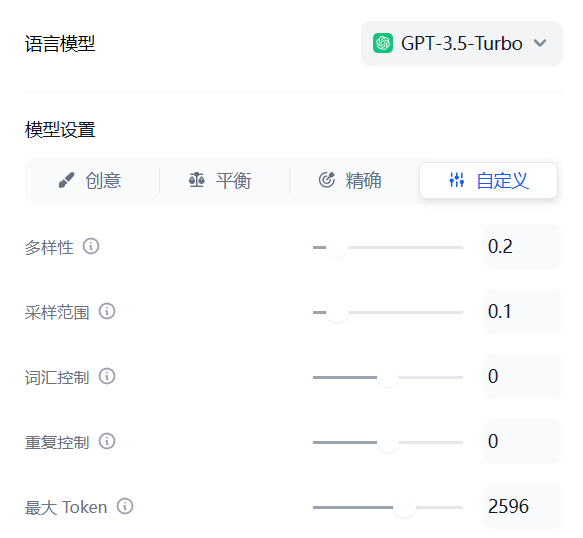Viewport: 583px width, 538px height.
Task: Open the GPT-3.5-Turbo model dropdown
Action: pyautogui.click(x=462, y=44)
